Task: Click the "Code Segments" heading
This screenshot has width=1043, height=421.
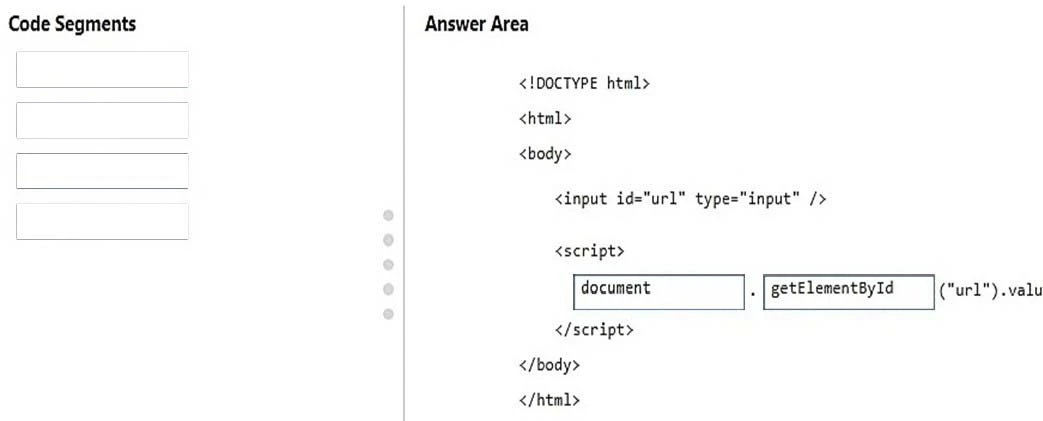Action: [x=73, y=24]
